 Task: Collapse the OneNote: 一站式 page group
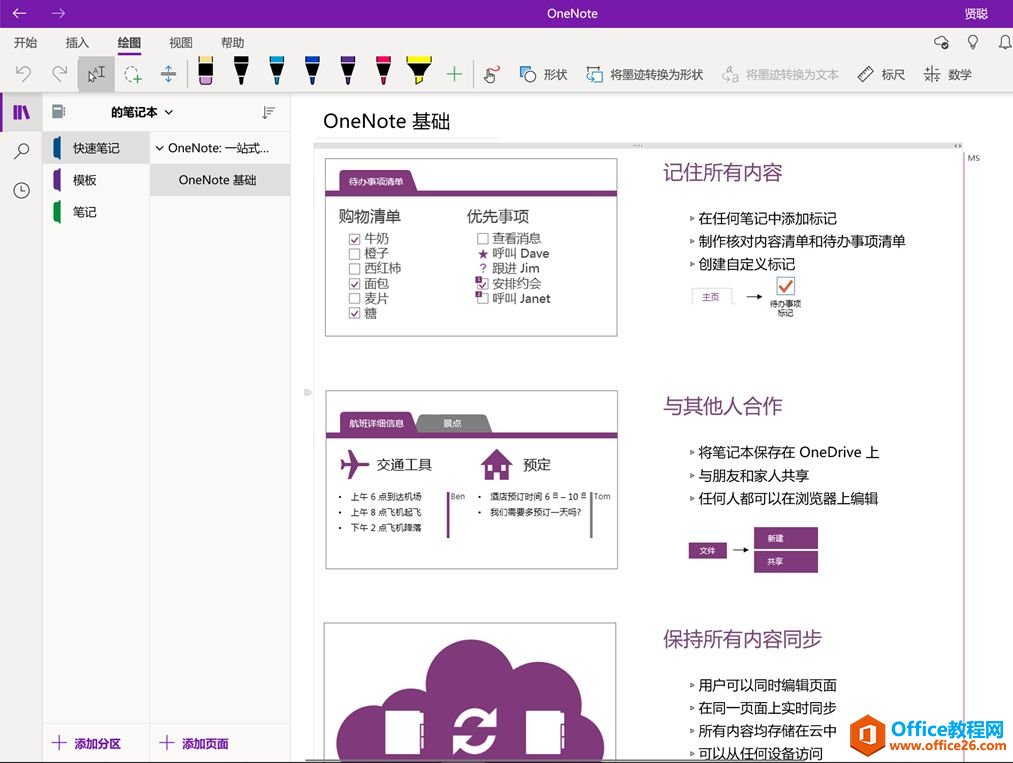coord(160,148)
